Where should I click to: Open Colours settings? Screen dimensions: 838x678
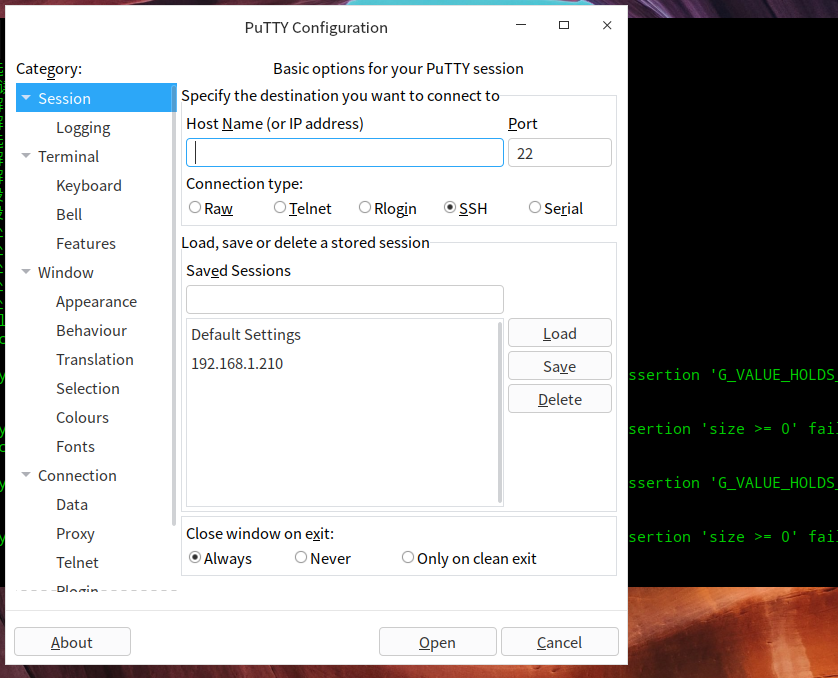click(82, 417)
